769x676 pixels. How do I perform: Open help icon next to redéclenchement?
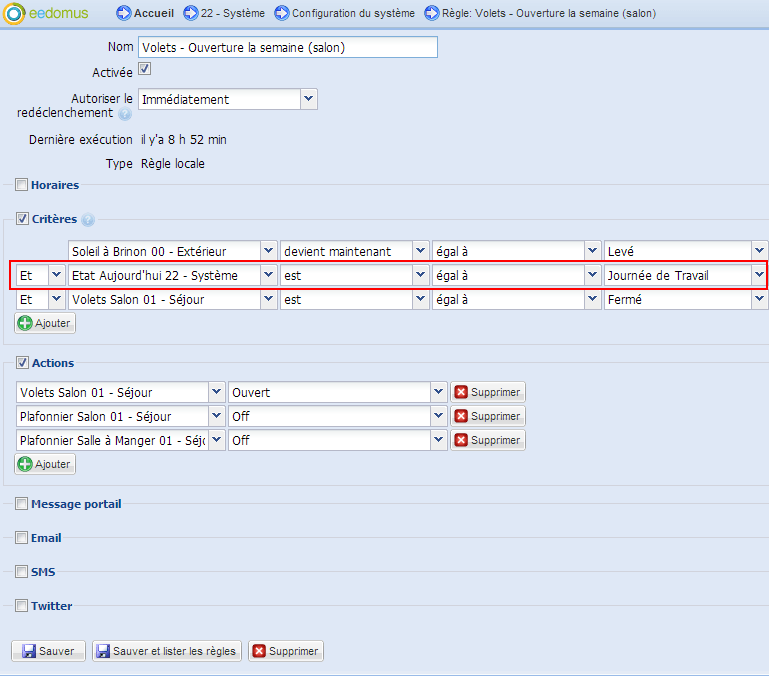(x=125, y=114)
